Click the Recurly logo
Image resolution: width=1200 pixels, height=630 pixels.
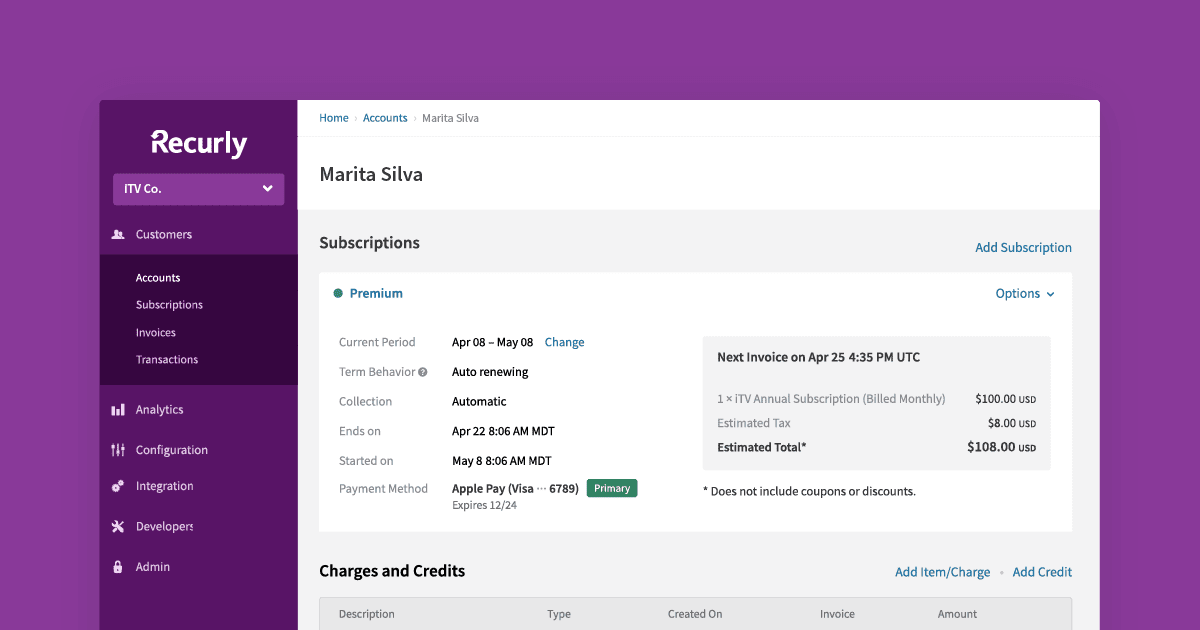[x=198, y=143]
